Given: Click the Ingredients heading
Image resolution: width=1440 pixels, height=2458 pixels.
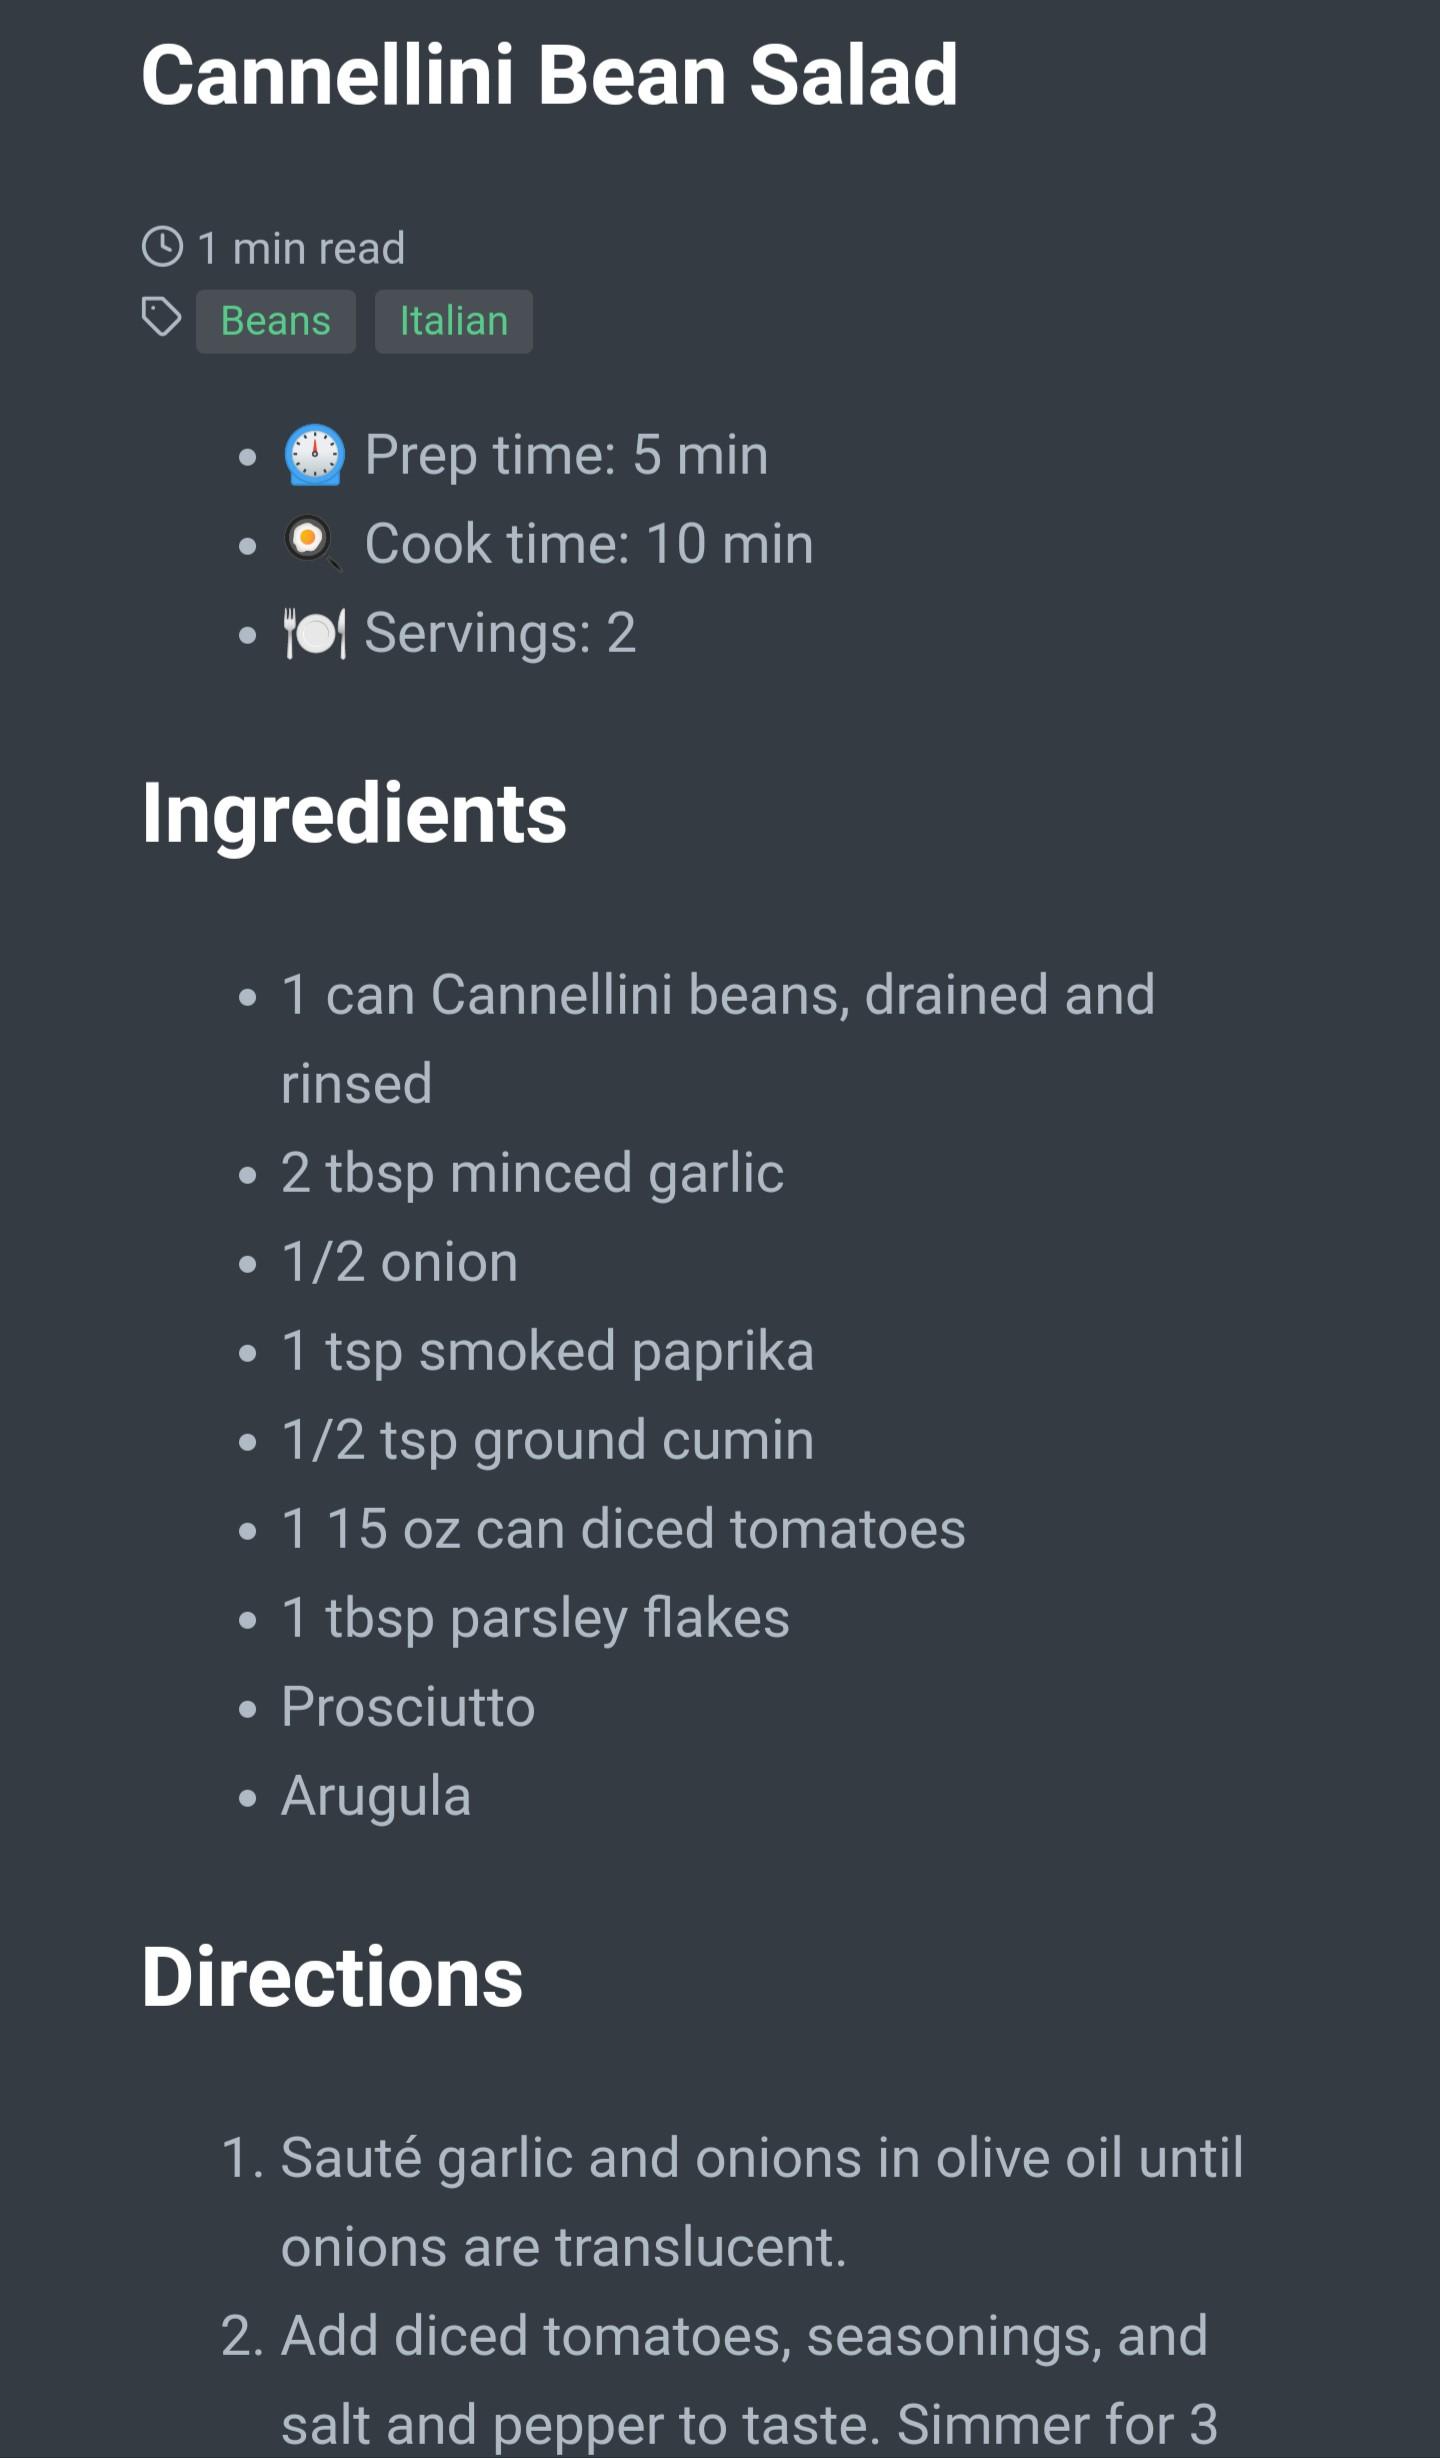Looking at the screenshot, I should click(354, 813).
